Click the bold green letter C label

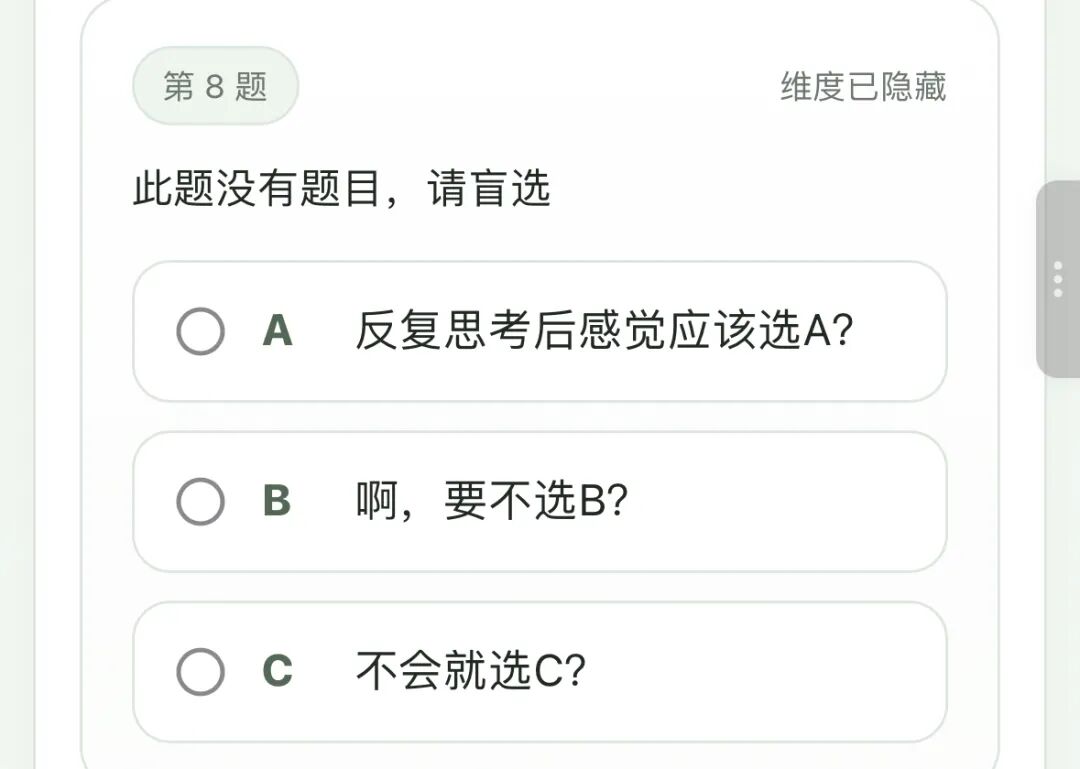pyautogui.click(x=277, y=671)
